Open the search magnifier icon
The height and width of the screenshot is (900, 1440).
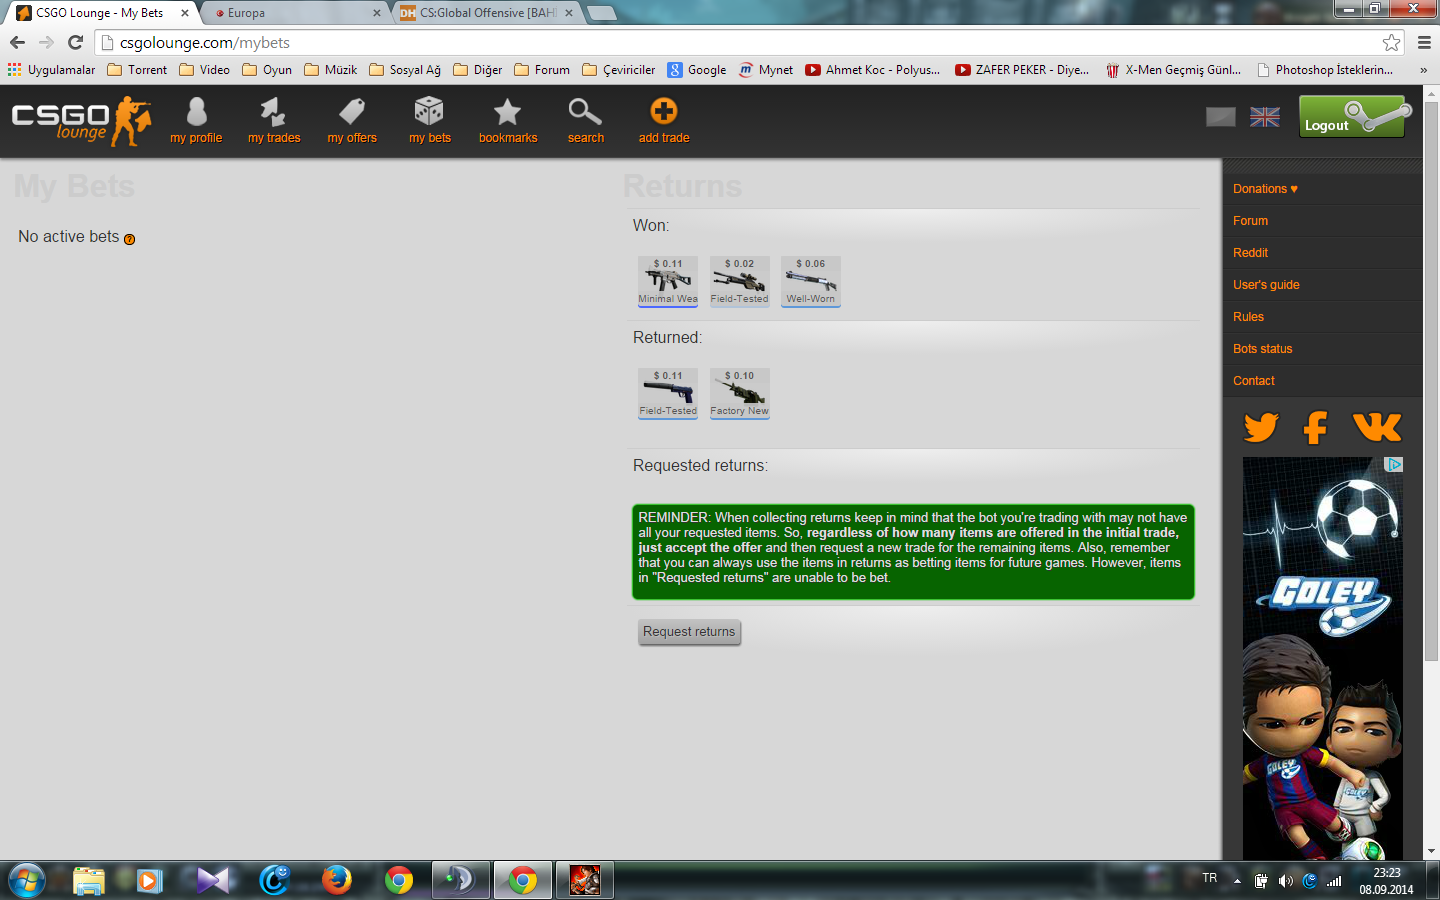[585, 111]
